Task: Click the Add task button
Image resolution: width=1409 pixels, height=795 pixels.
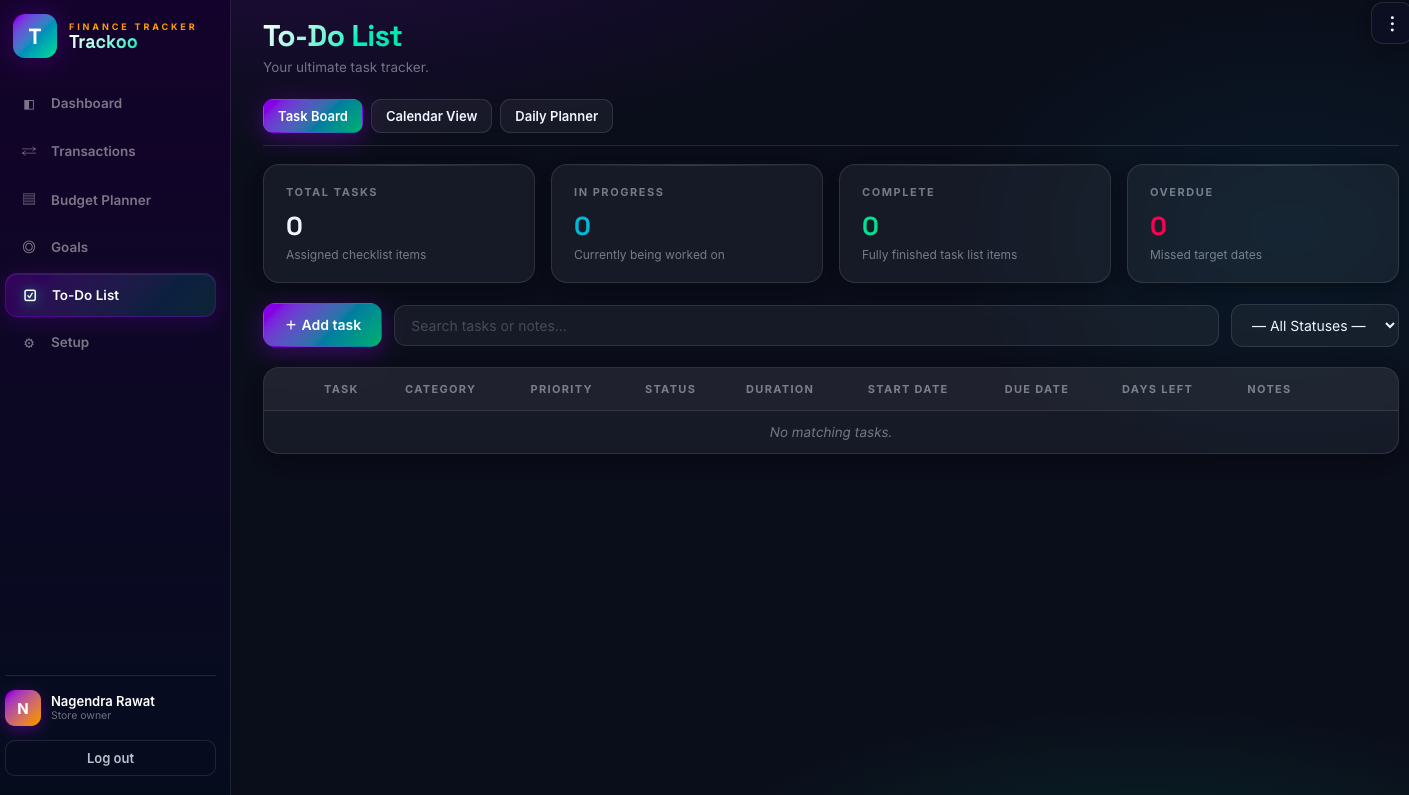Action: (322, 325)
